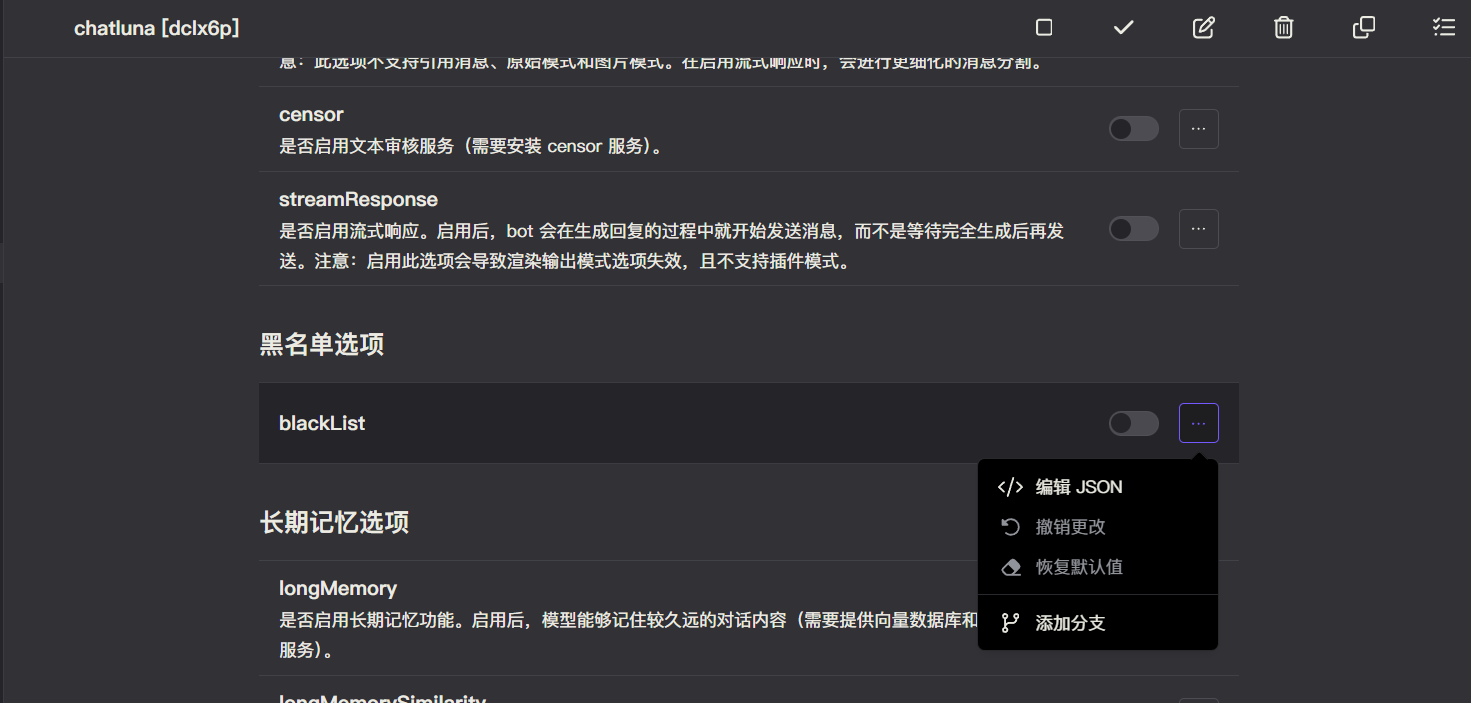Enable the blackList toggle
The height and width of the screenshot is (703, 1471).
(1133, 423)
